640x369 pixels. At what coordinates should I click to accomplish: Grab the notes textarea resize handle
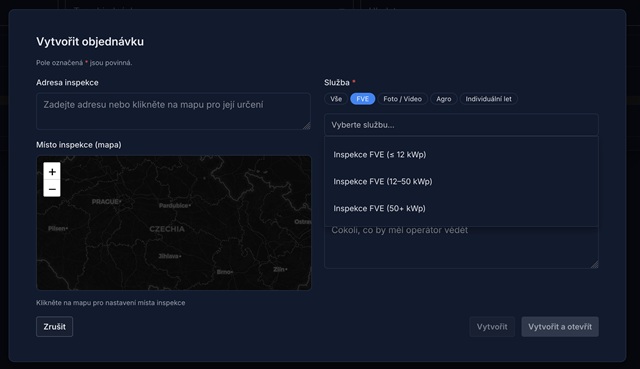[x=595, y=264]
